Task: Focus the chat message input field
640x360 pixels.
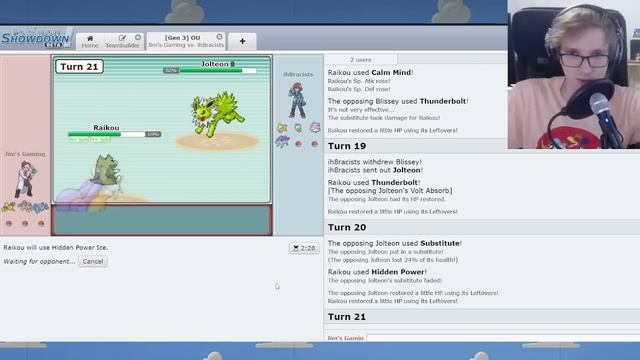Action: pos(503,338)
